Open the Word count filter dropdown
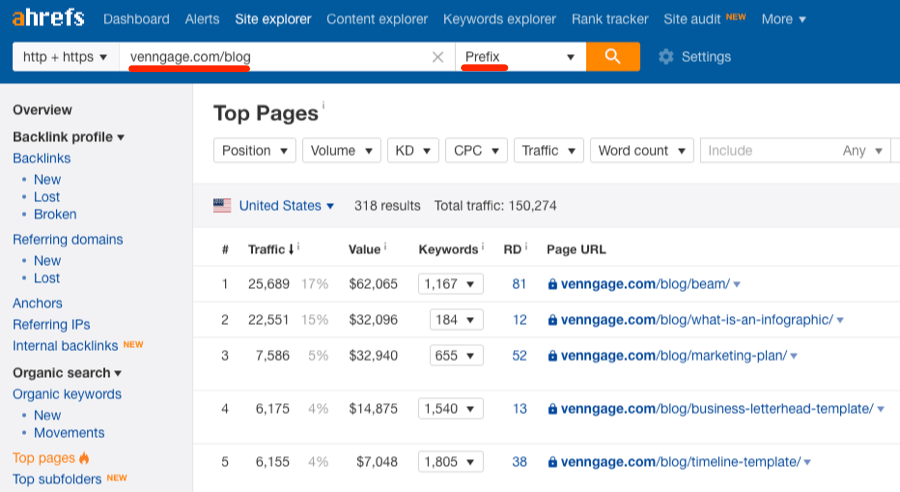This screenshot has height=492, width=900. [x=641, y=150]
